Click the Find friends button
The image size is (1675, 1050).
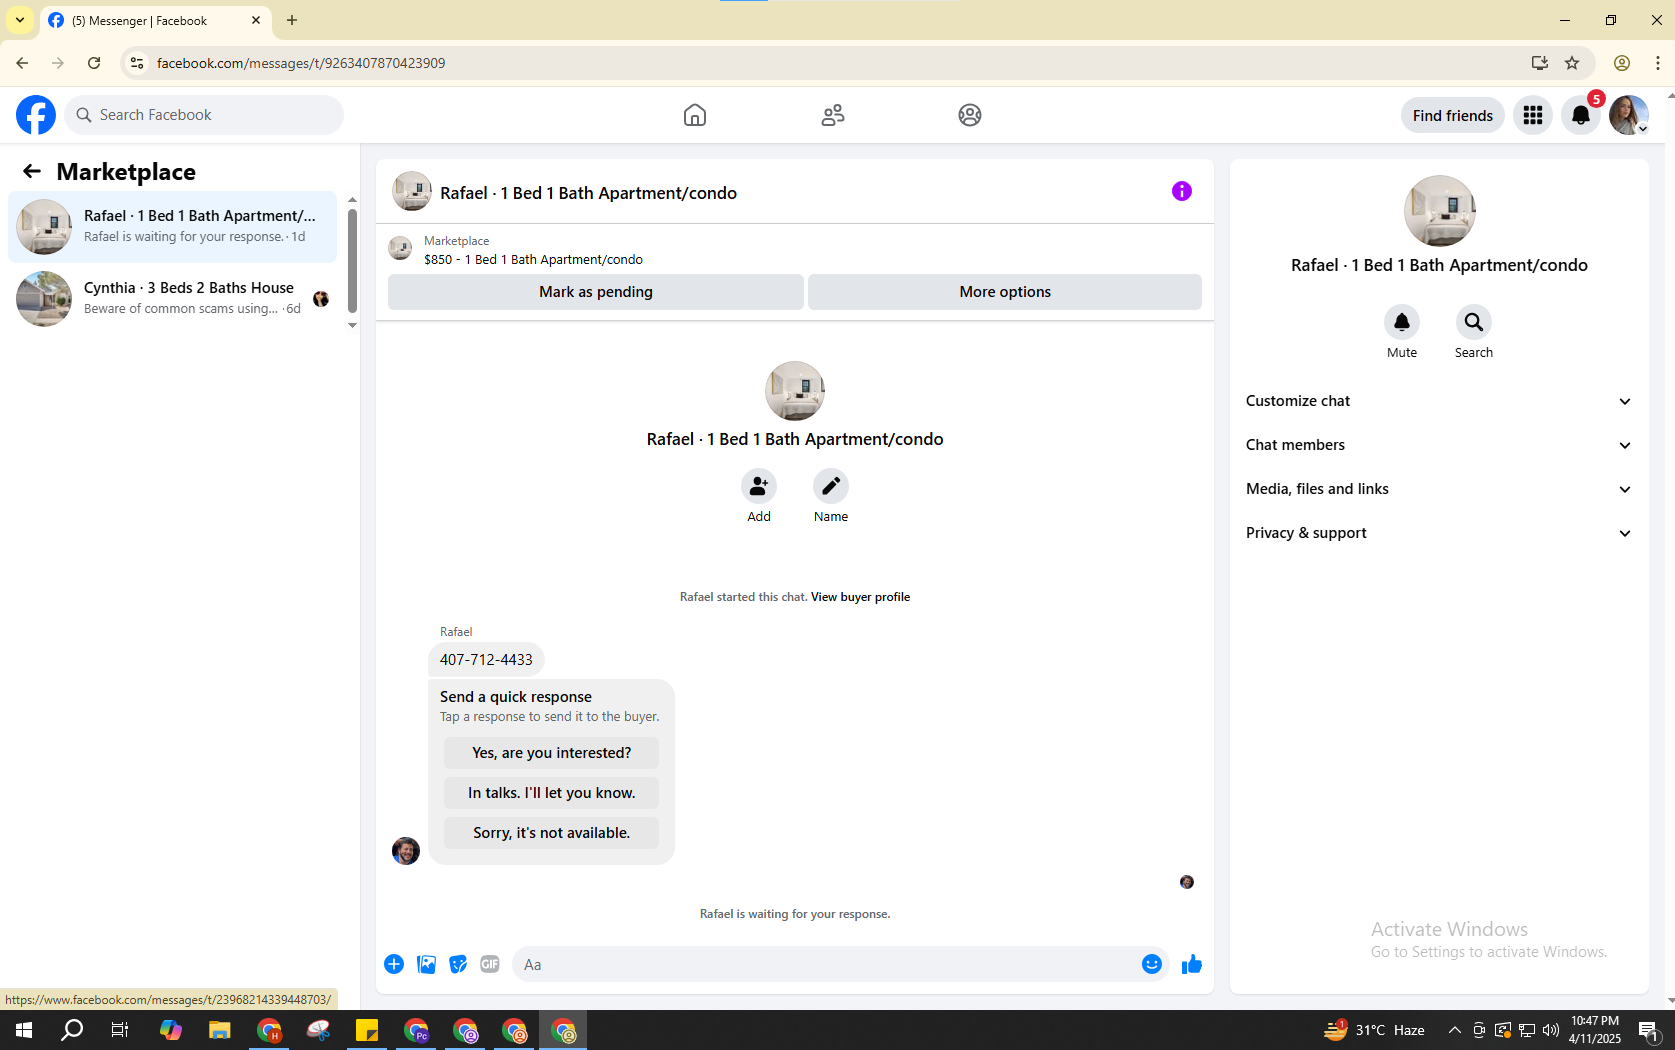pyautogui.click(x=1453, y=115)
